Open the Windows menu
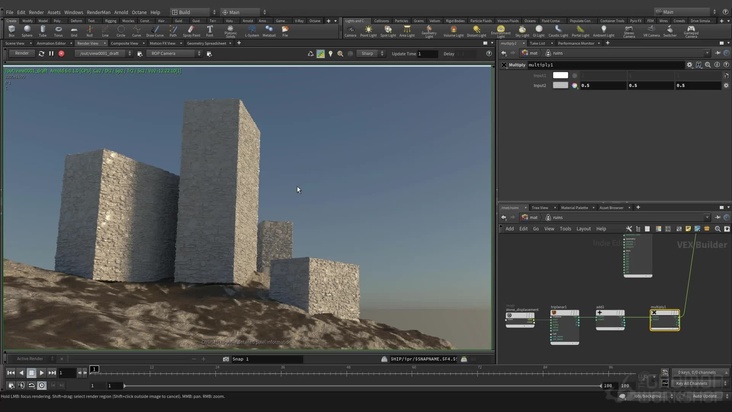 (73, 12)
